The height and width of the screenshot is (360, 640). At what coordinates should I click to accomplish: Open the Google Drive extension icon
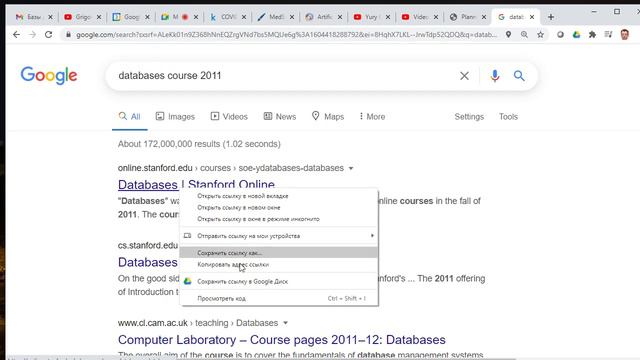coord(576,35)
